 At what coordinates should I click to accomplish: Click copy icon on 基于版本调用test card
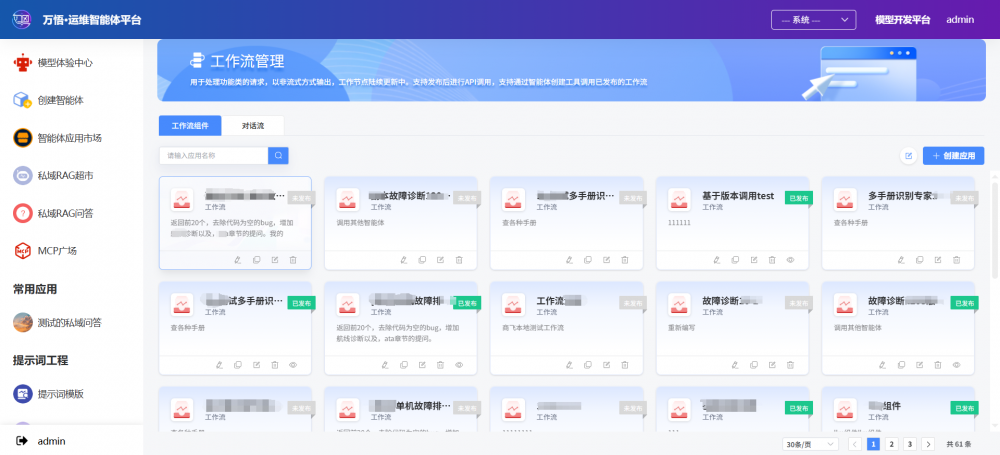(733, 260)
